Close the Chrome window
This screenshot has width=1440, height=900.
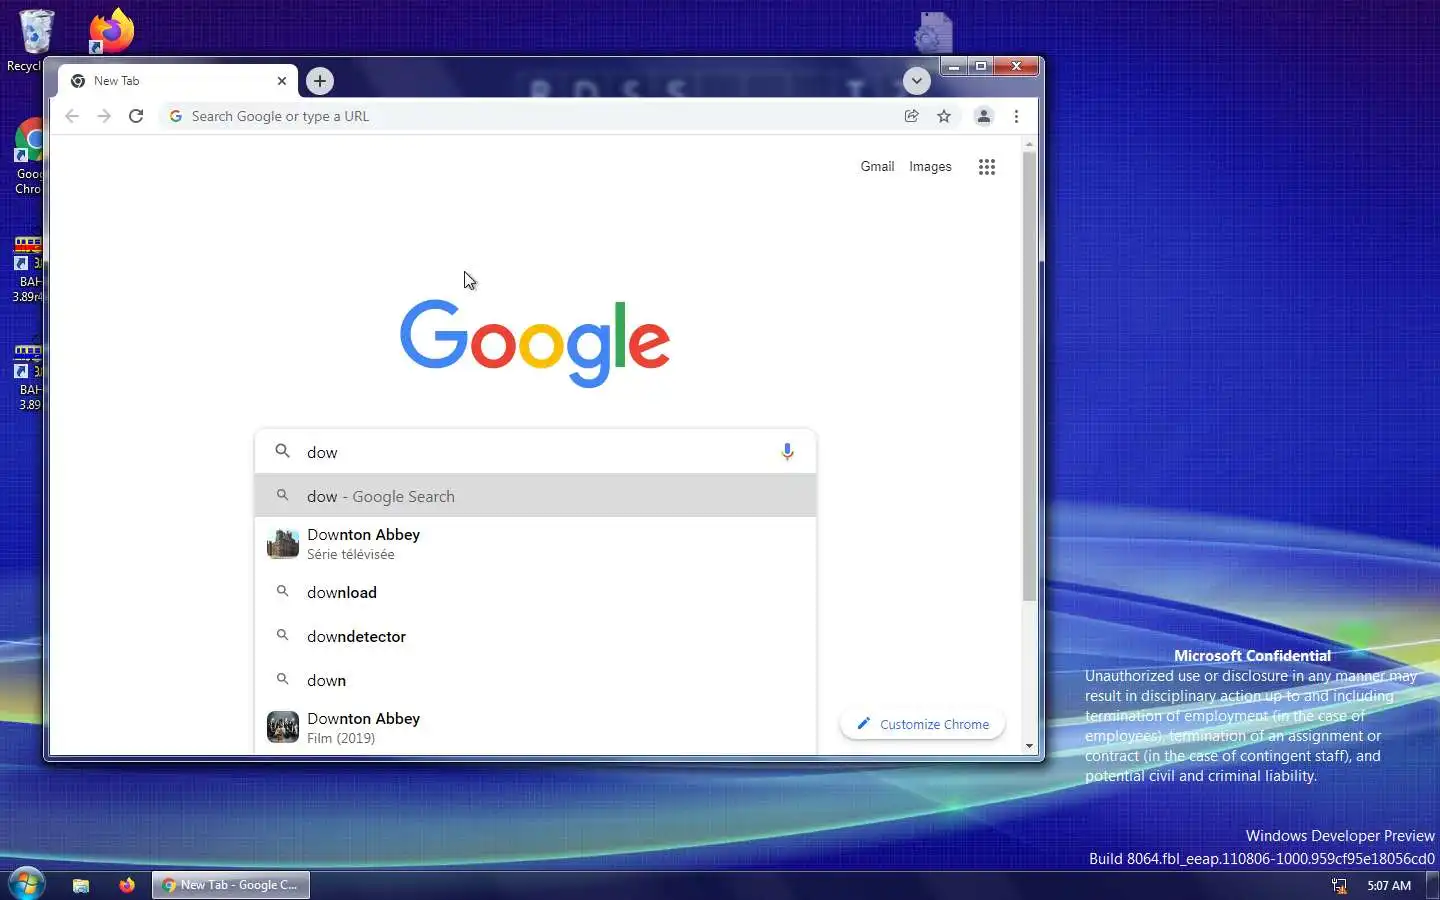click(x=1016, y=66)
